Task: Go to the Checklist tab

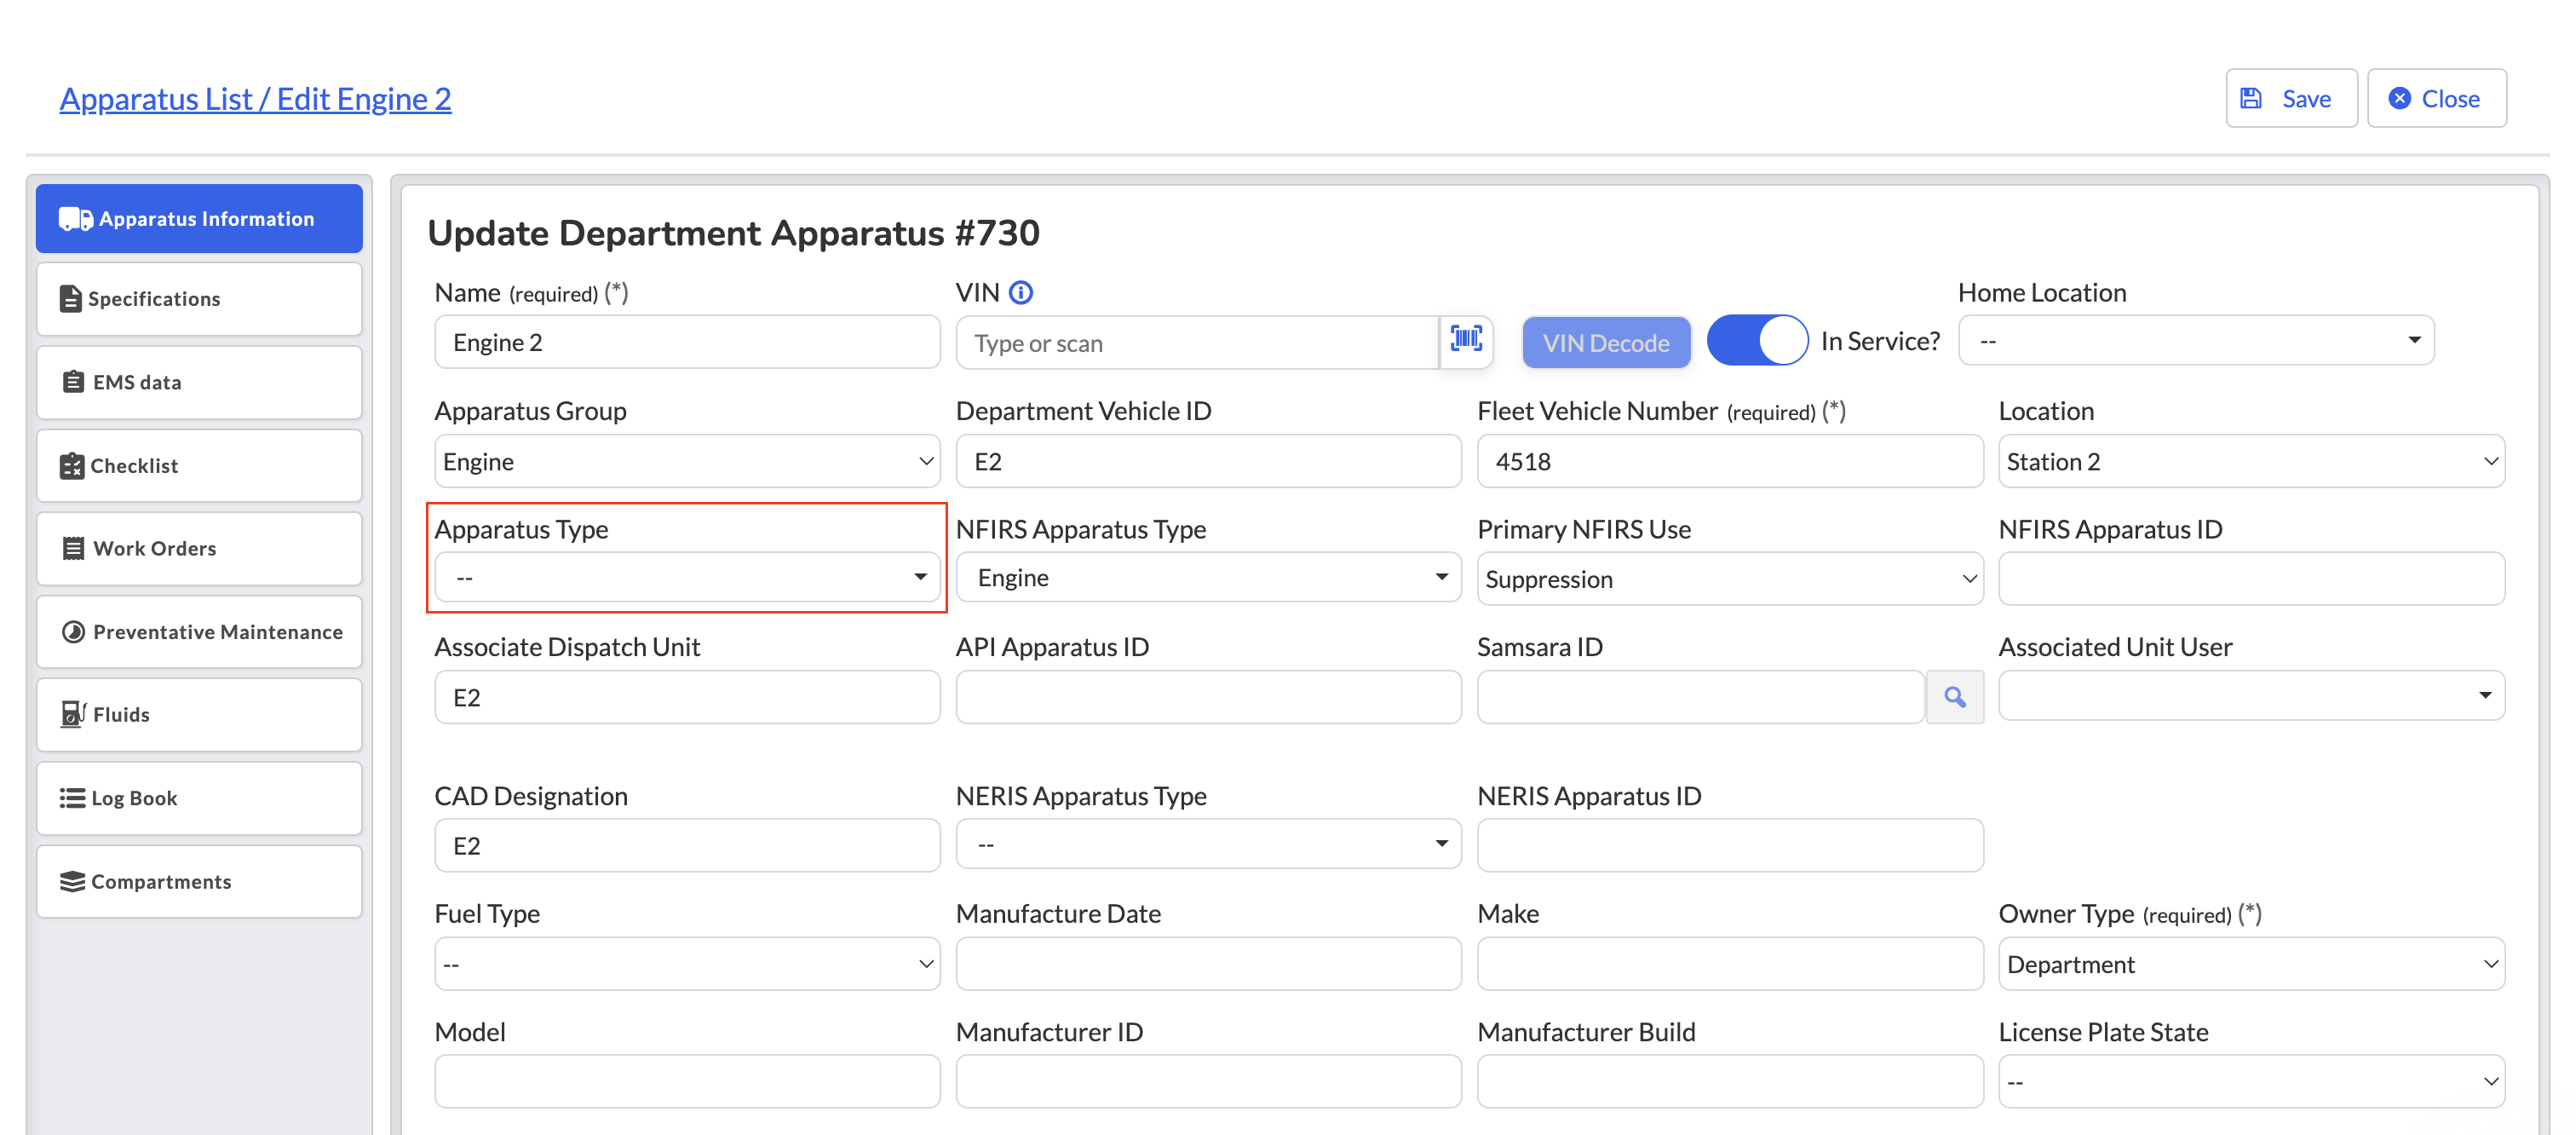Action: coord(199,466)
